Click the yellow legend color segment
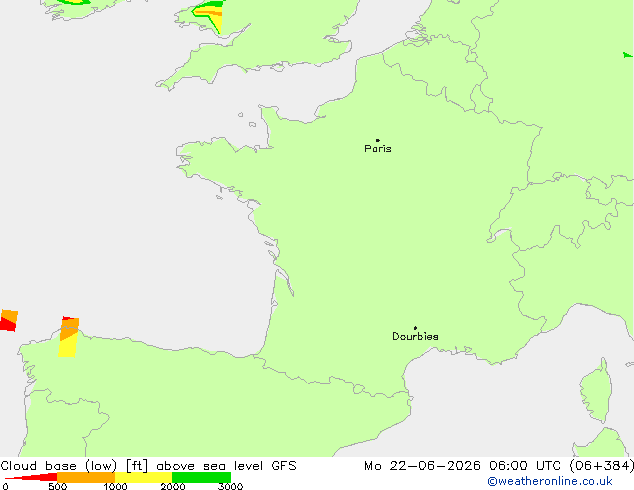This screenshot has width=634, height=490. point(144,477)
